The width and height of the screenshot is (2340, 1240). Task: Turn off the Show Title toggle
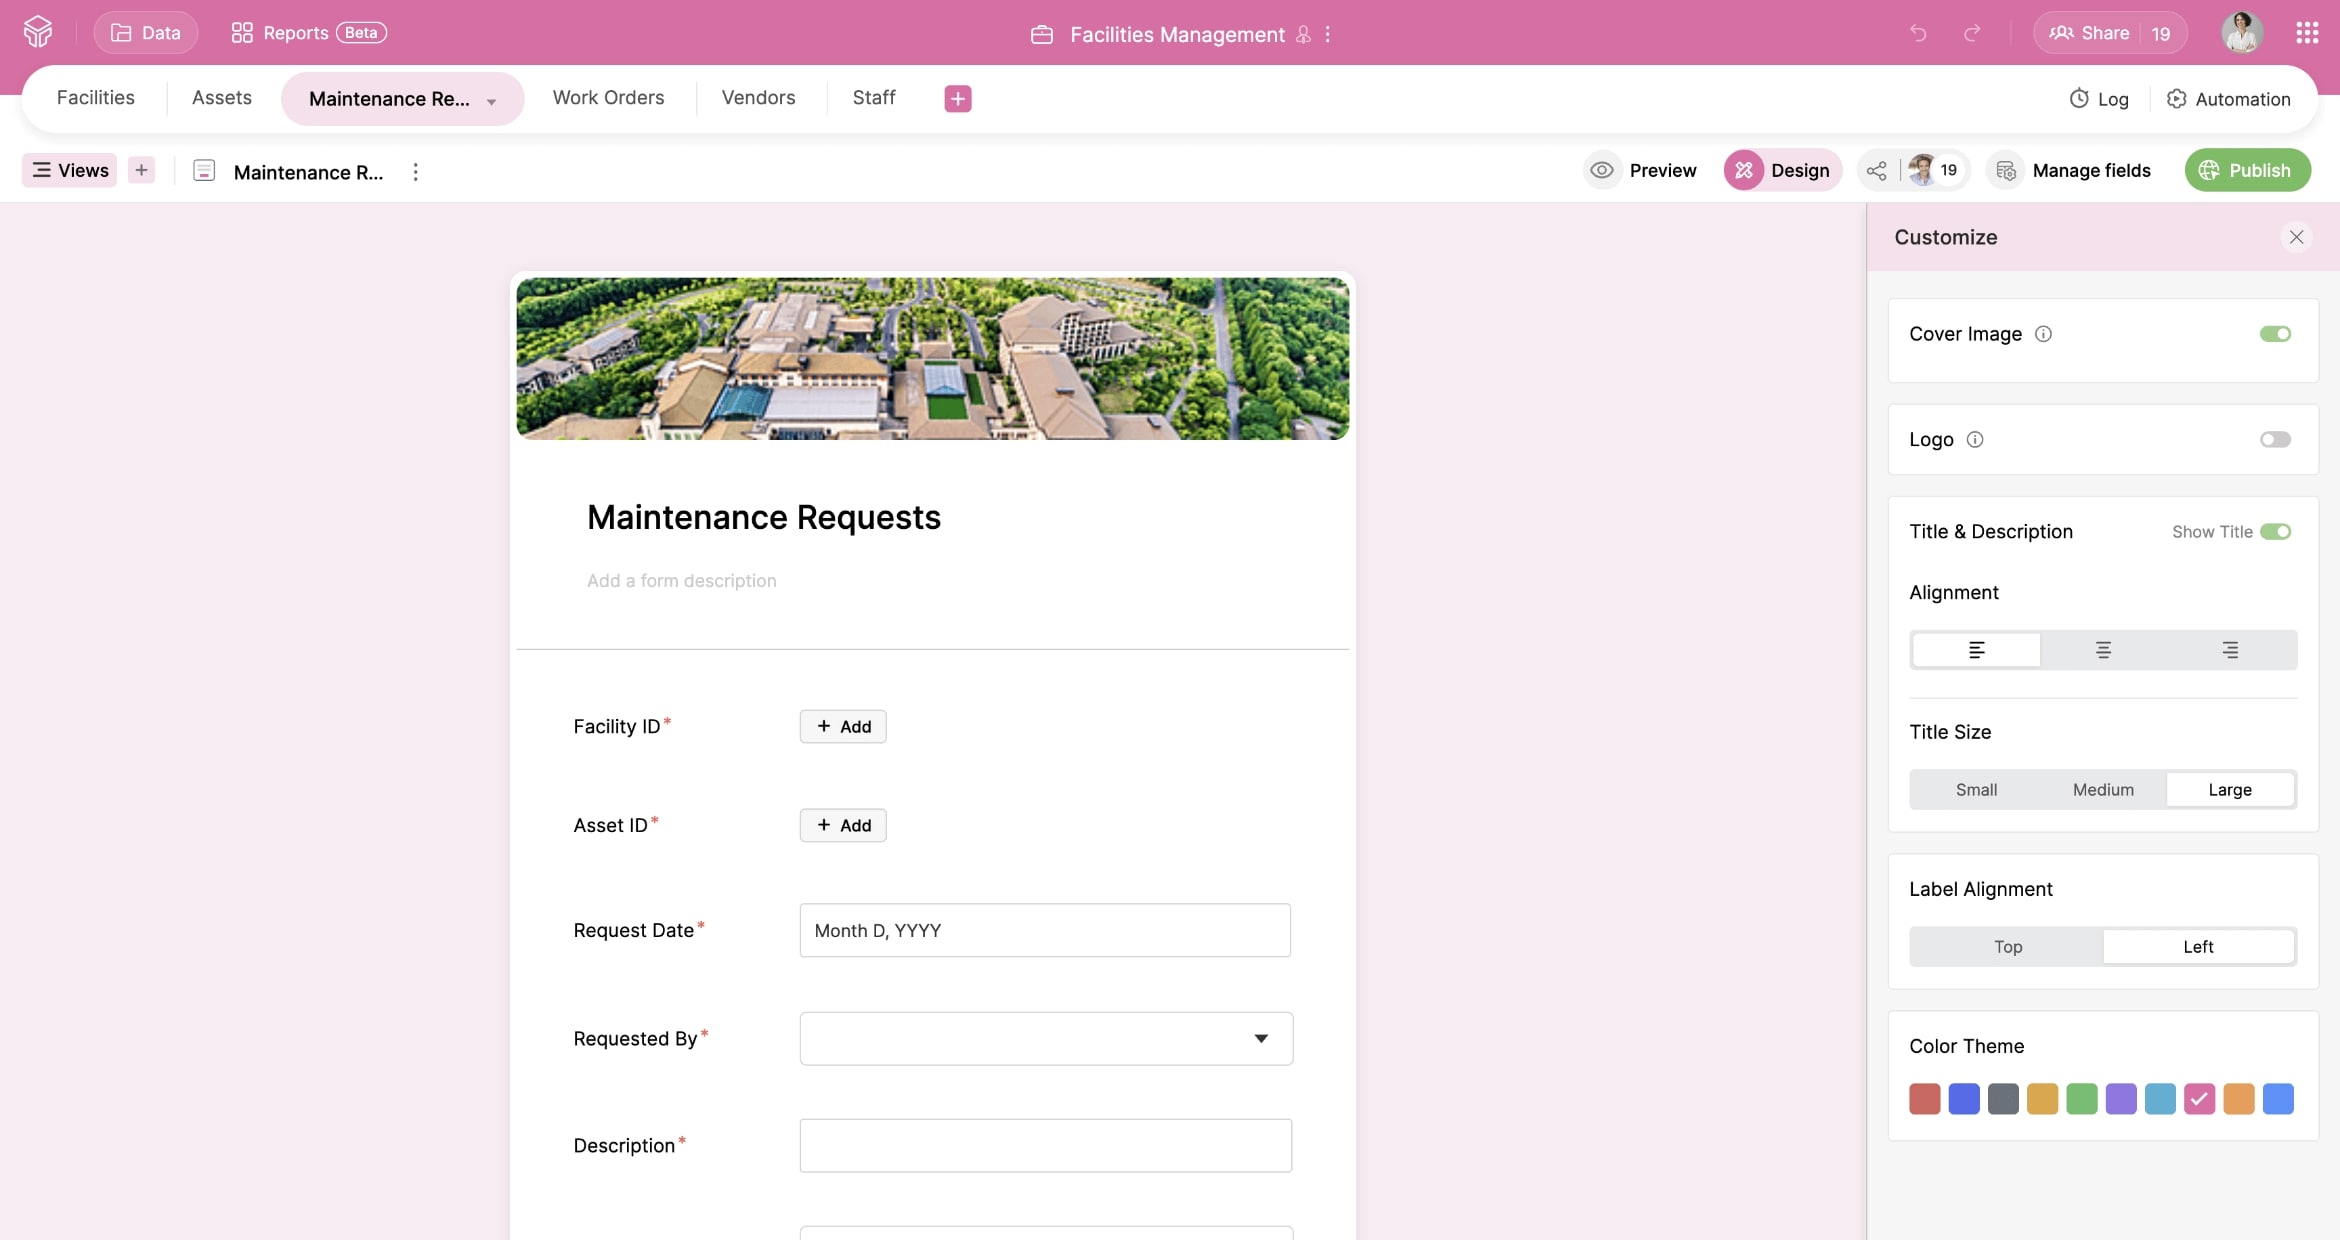[2275, 532]
